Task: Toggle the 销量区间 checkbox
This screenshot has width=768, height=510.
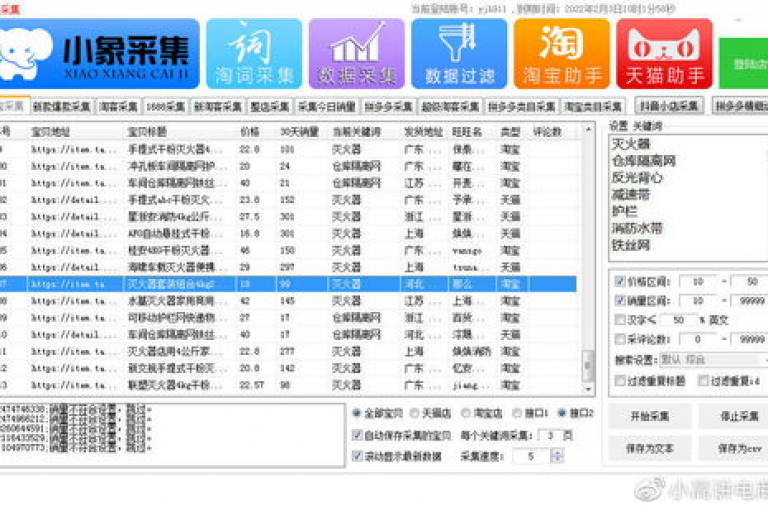Action: 620,300
